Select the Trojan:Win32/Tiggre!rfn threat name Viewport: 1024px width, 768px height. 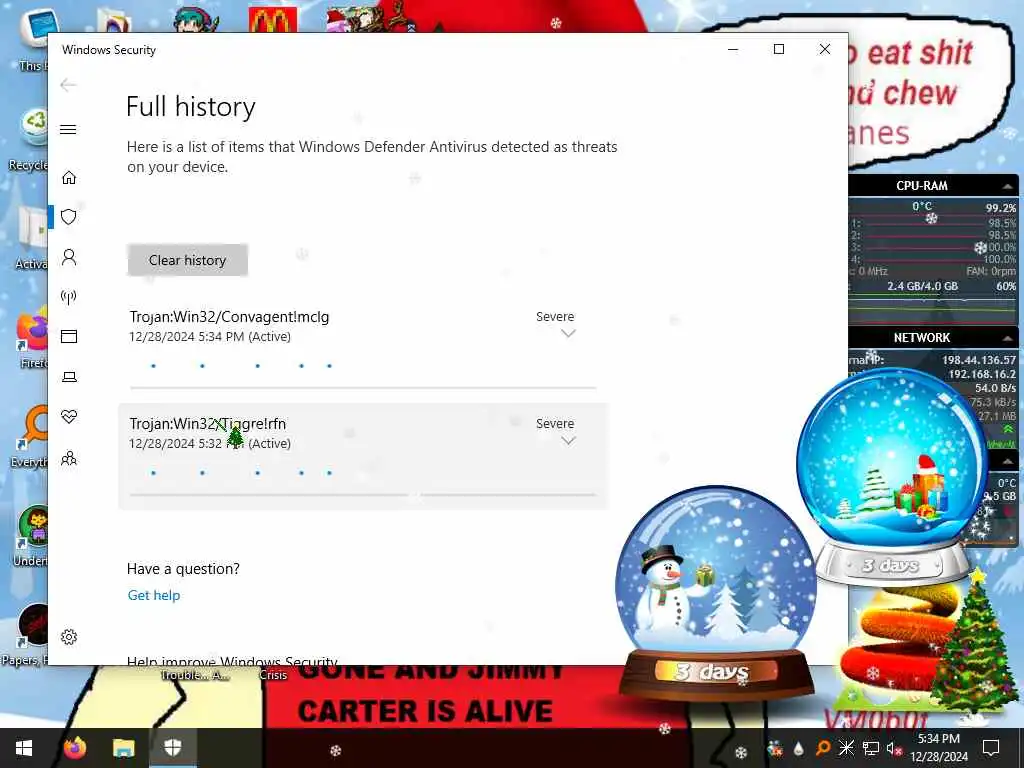[x=208, y=424]
